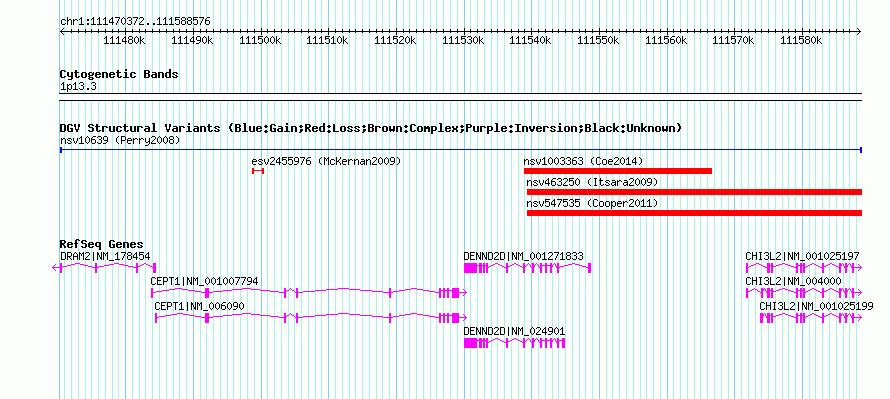
Task: Click the Cytogenetic Bands track title
Action: tap(119, 74)
